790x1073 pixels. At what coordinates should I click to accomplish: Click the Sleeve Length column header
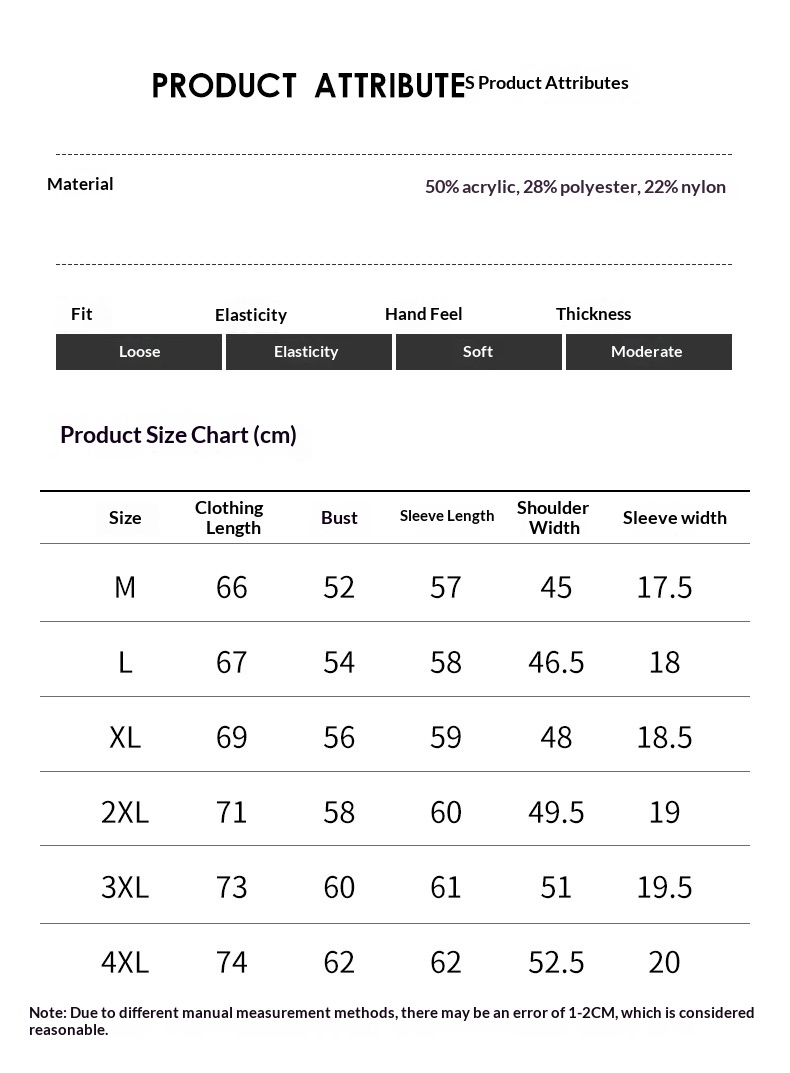click(x=446, y=516)
